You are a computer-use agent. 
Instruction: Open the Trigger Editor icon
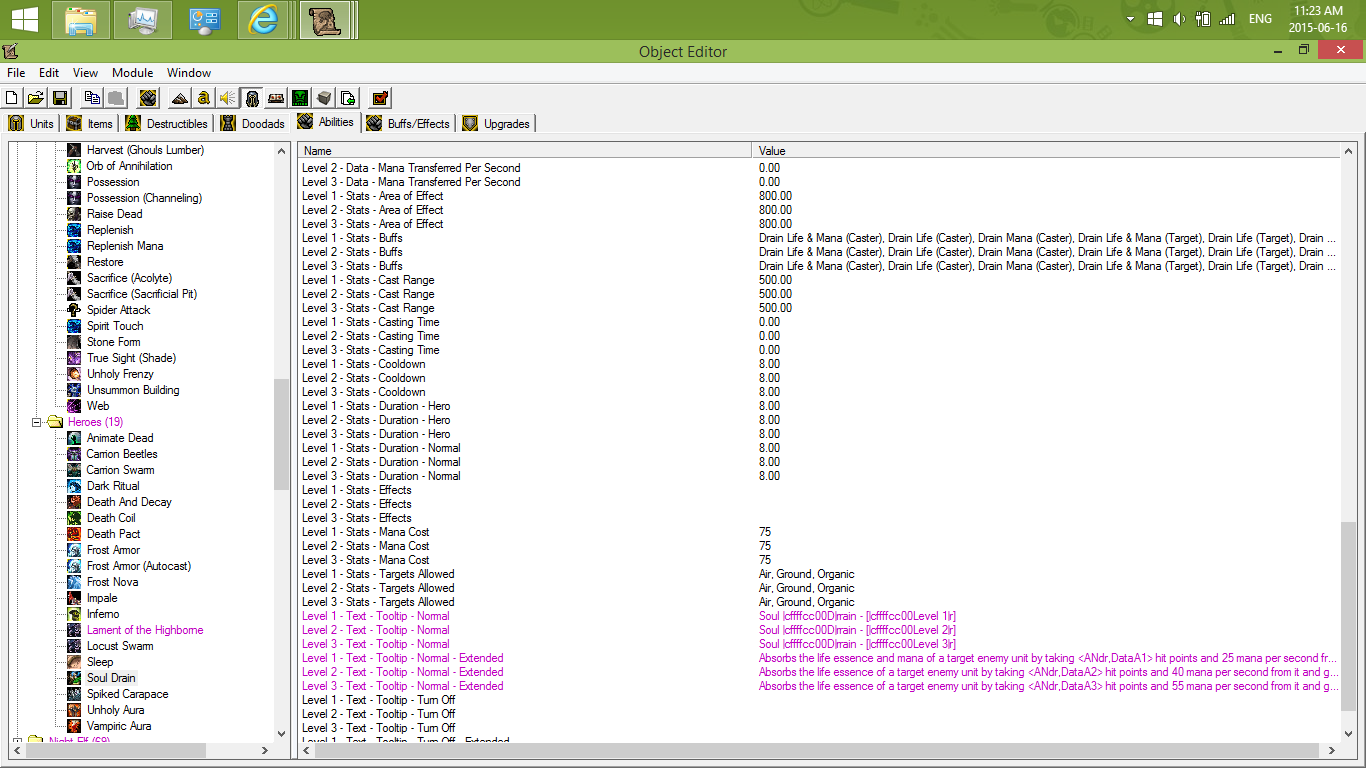204,98
